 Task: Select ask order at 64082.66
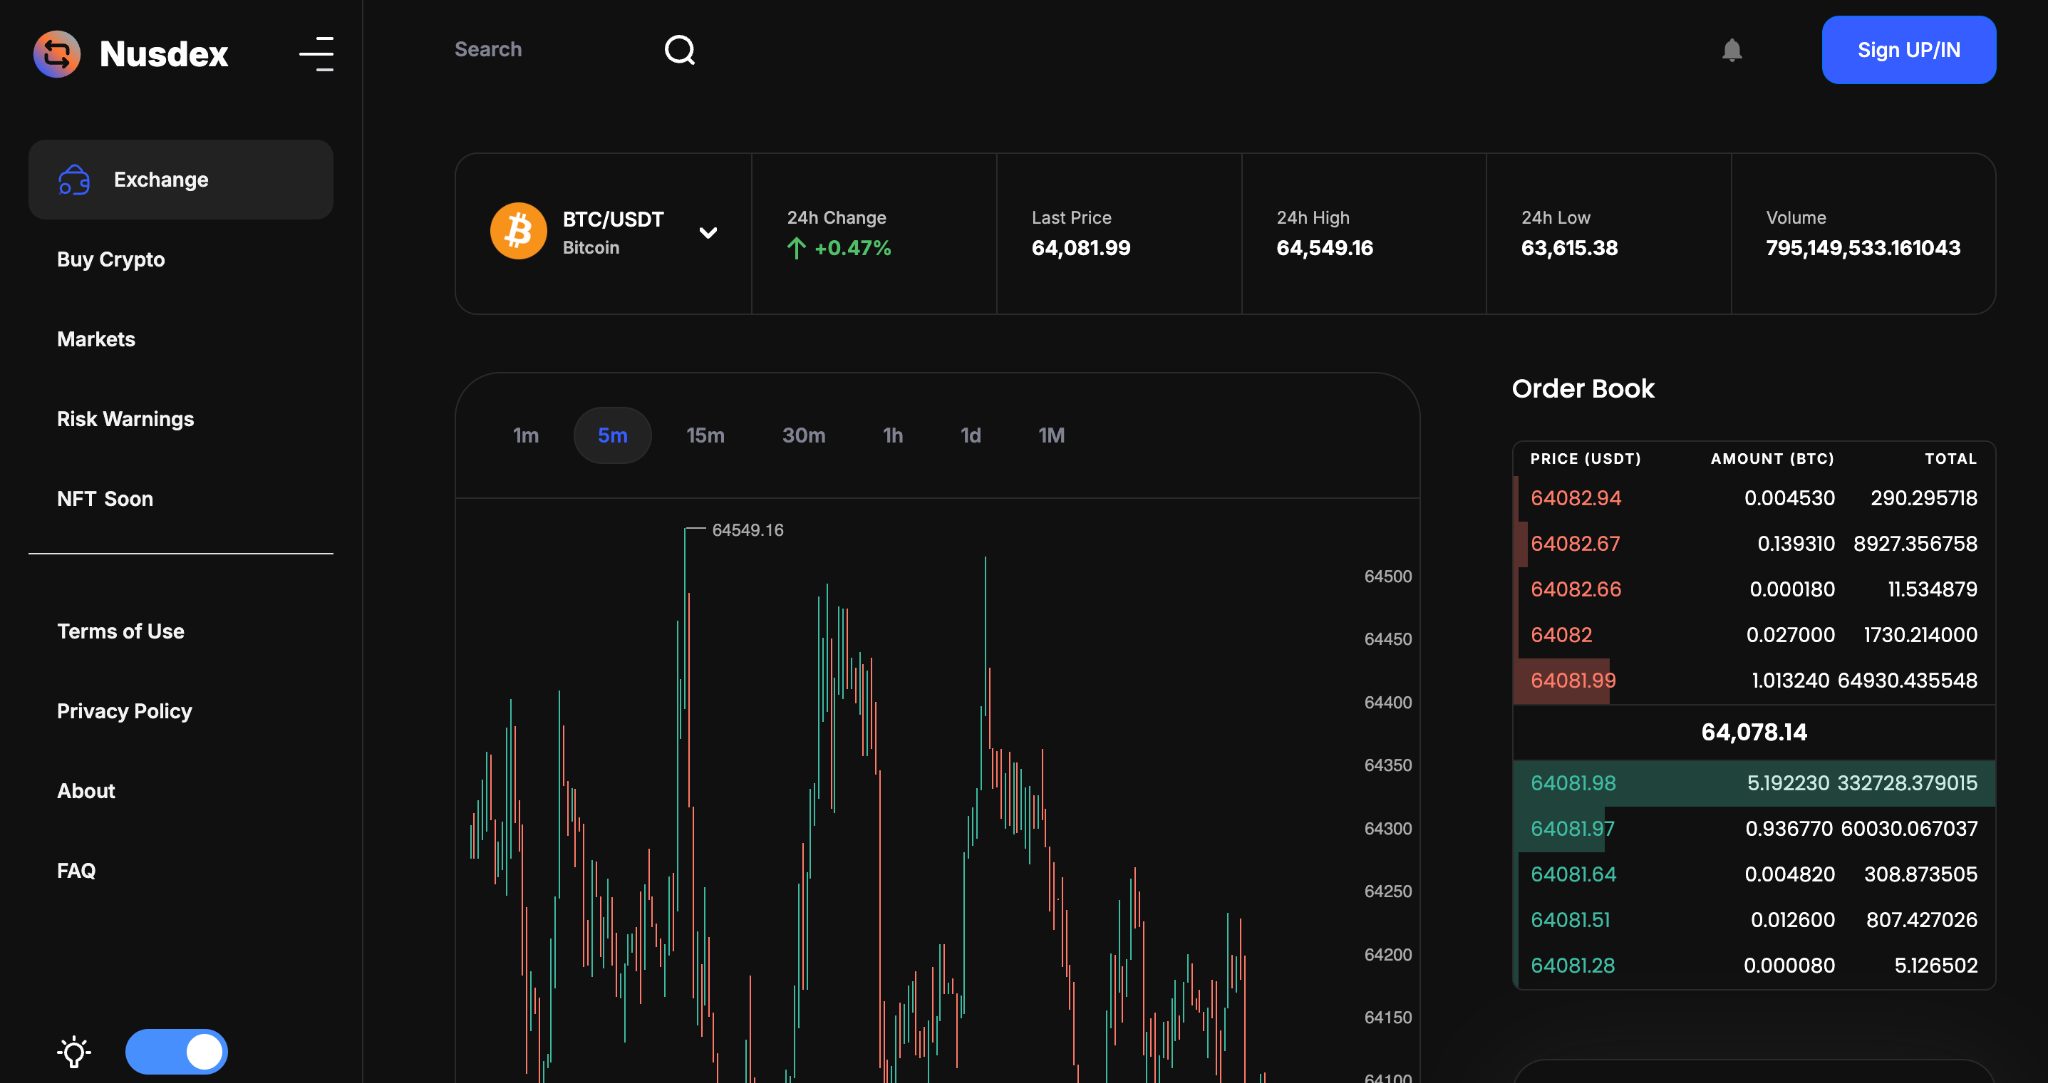(x=1754, y=590)
